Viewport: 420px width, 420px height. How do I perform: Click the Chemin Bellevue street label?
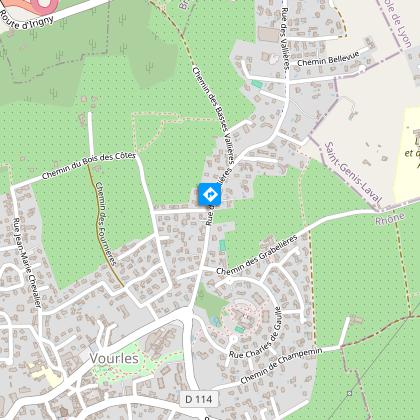(328, 59)
